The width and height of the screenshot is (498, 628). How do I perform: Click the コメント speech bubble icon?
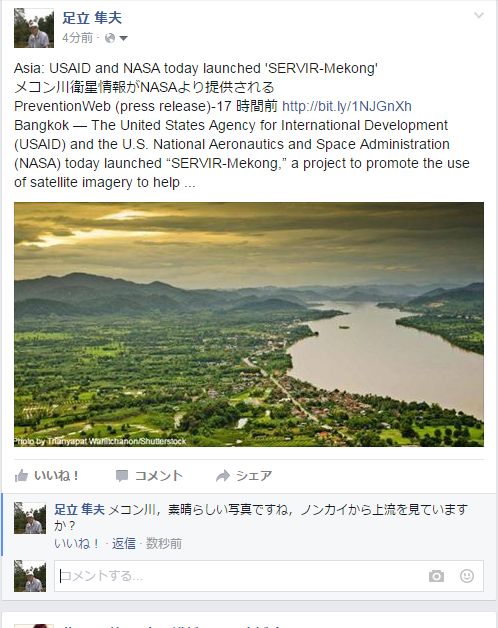122,476
